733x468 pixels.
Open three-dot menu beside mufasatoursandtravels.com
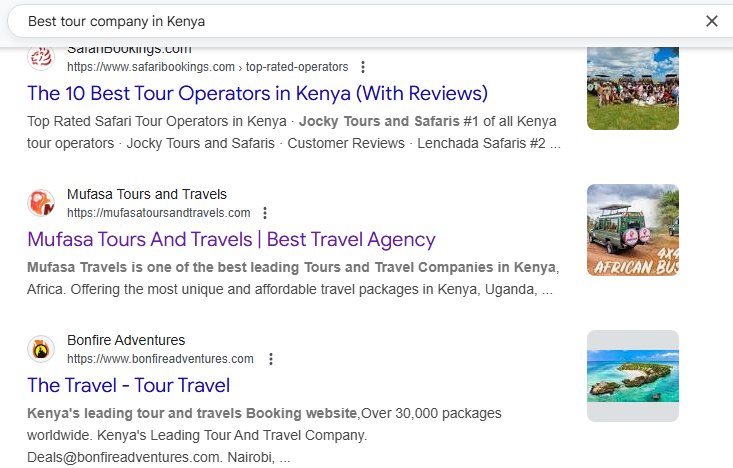coord(265,213)
